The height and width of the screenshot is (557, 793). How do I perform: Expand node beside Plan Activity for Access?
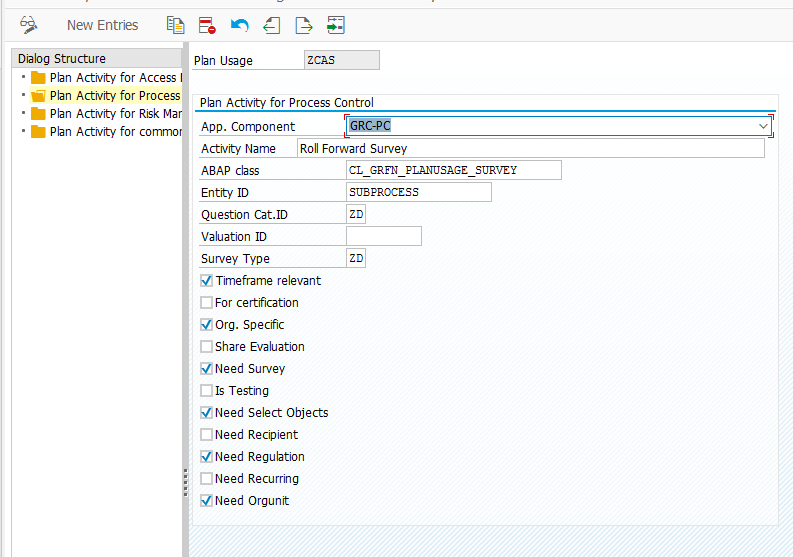pyautogui.click(x=23, y=77)
